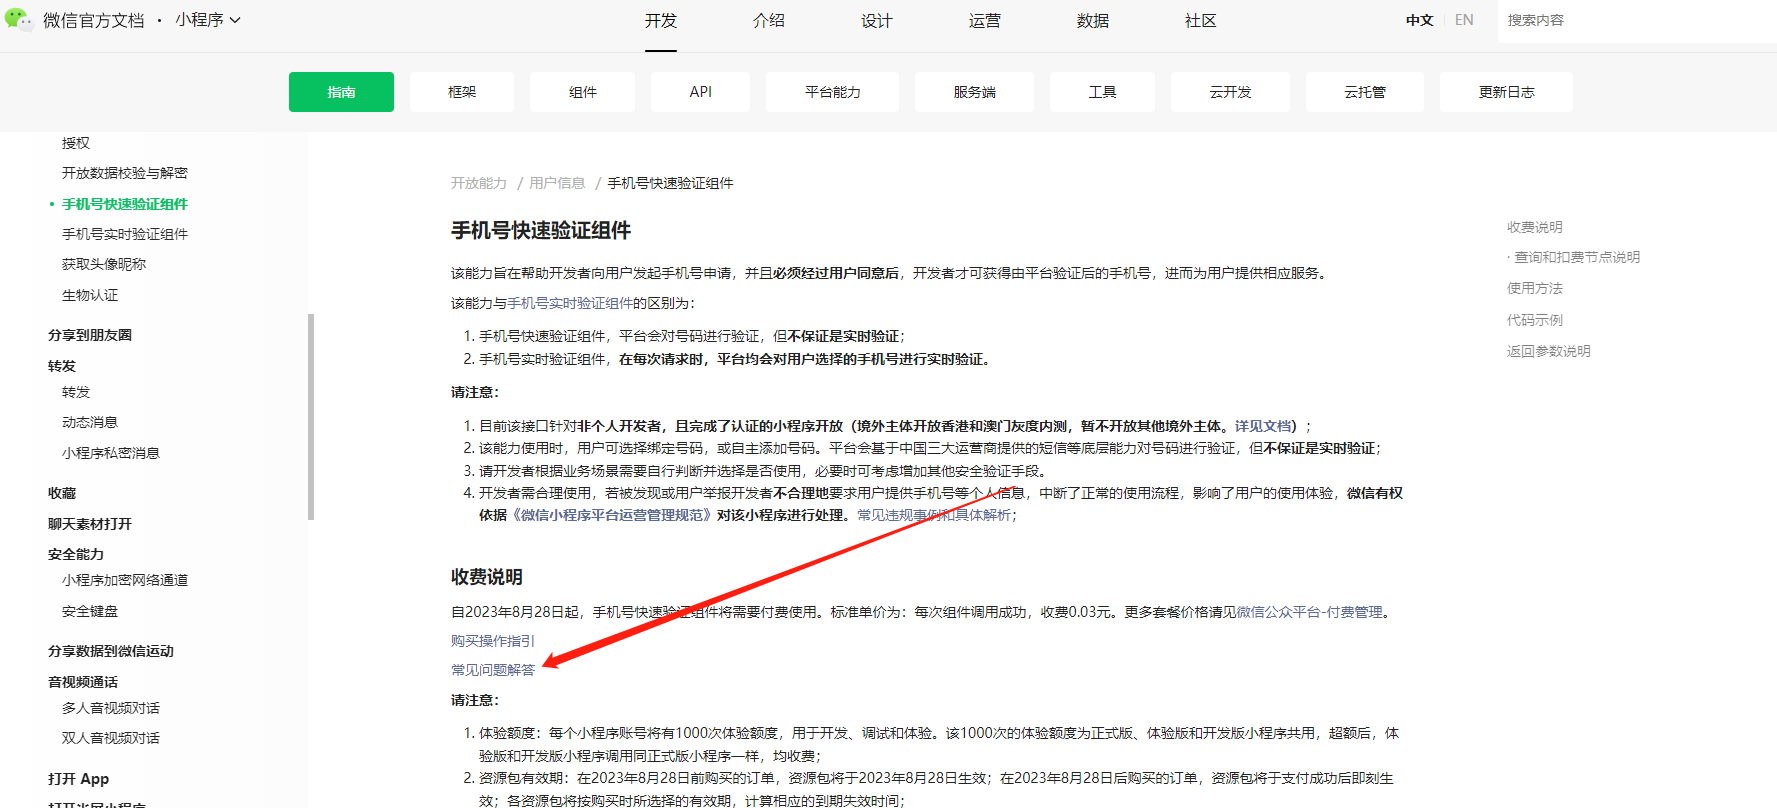Open 手机号实时验证组件 in the sidebar

pos(125,234)
